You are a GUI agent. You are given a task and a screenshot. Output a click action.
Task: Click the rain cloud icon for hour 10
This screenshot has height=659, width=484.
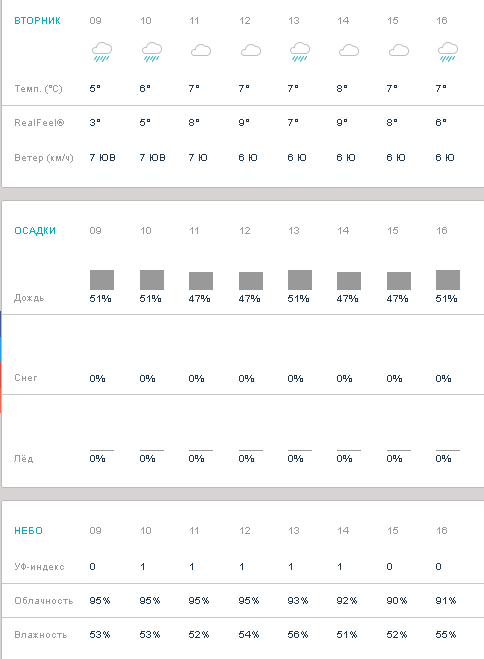(x=152, y=52)
